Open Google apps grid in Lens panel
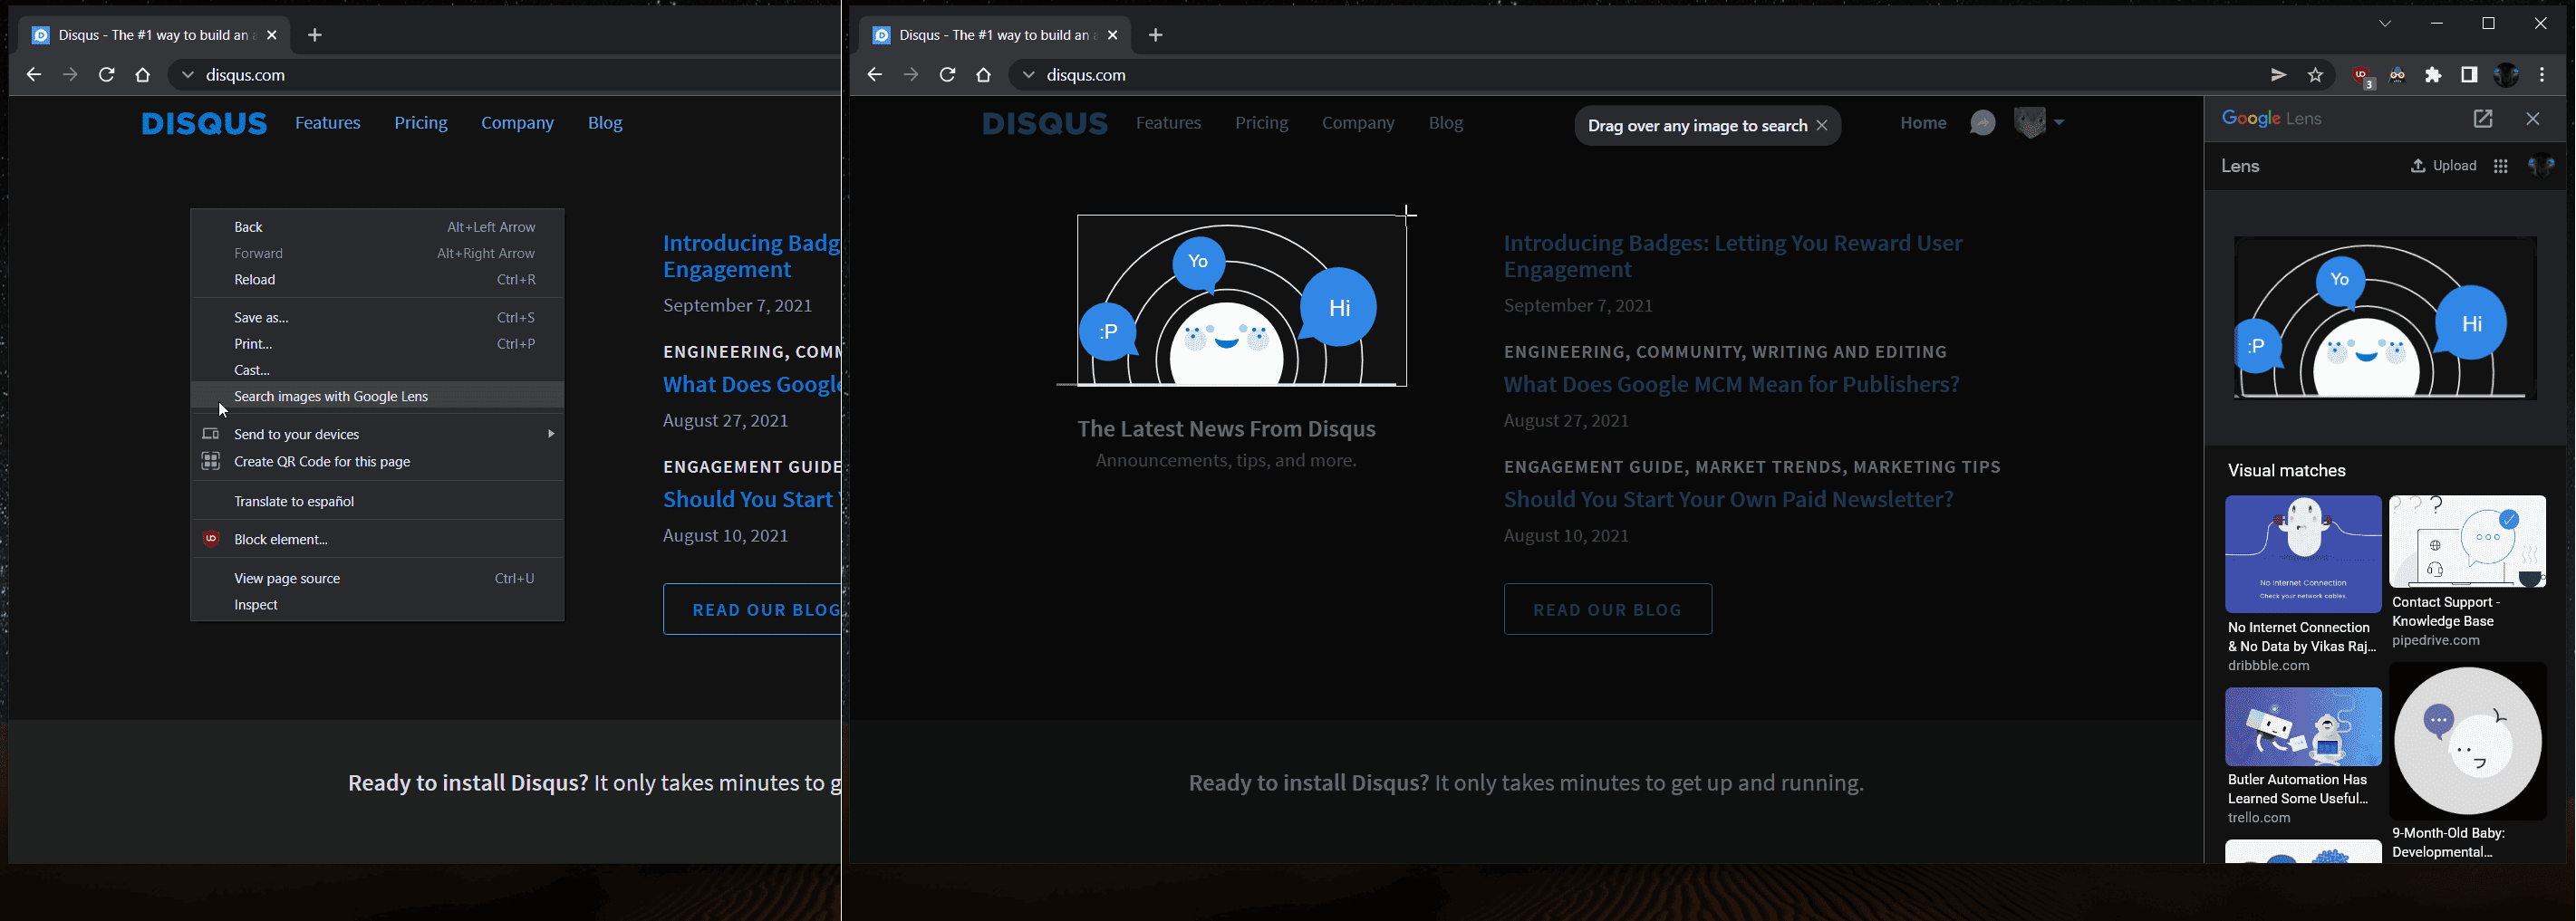The height and width of the screenshot is (921, 2576). tap(2501, 166)
